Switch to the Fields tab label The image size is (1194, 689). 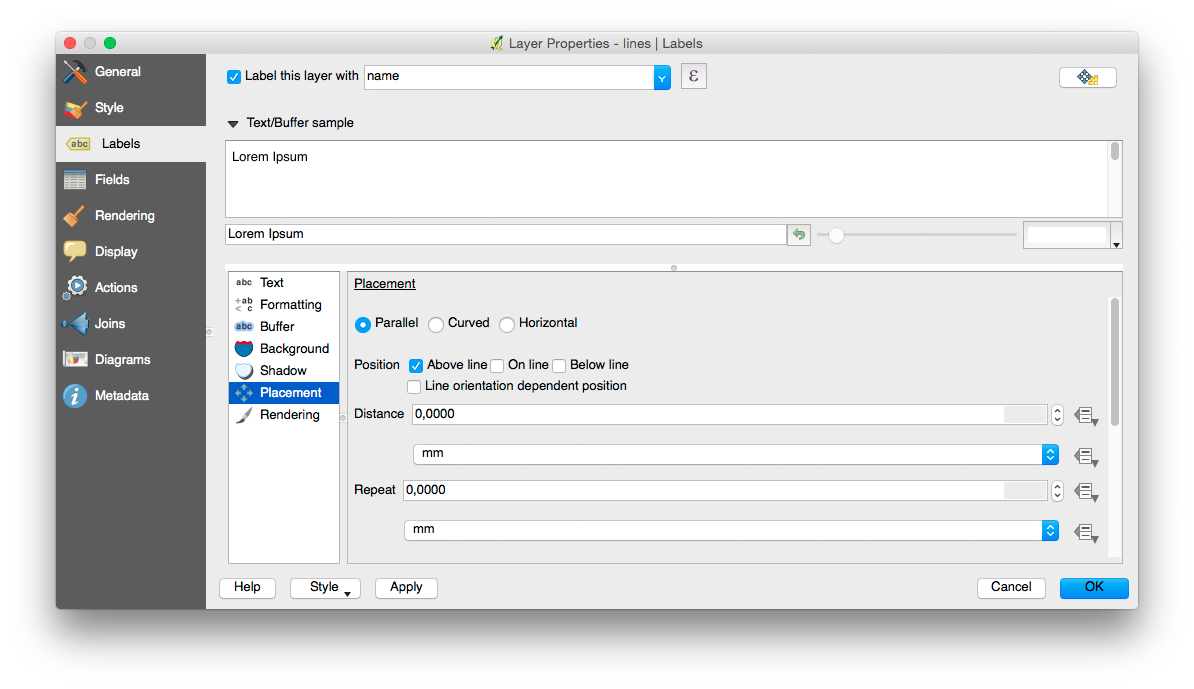pos(112,180)
